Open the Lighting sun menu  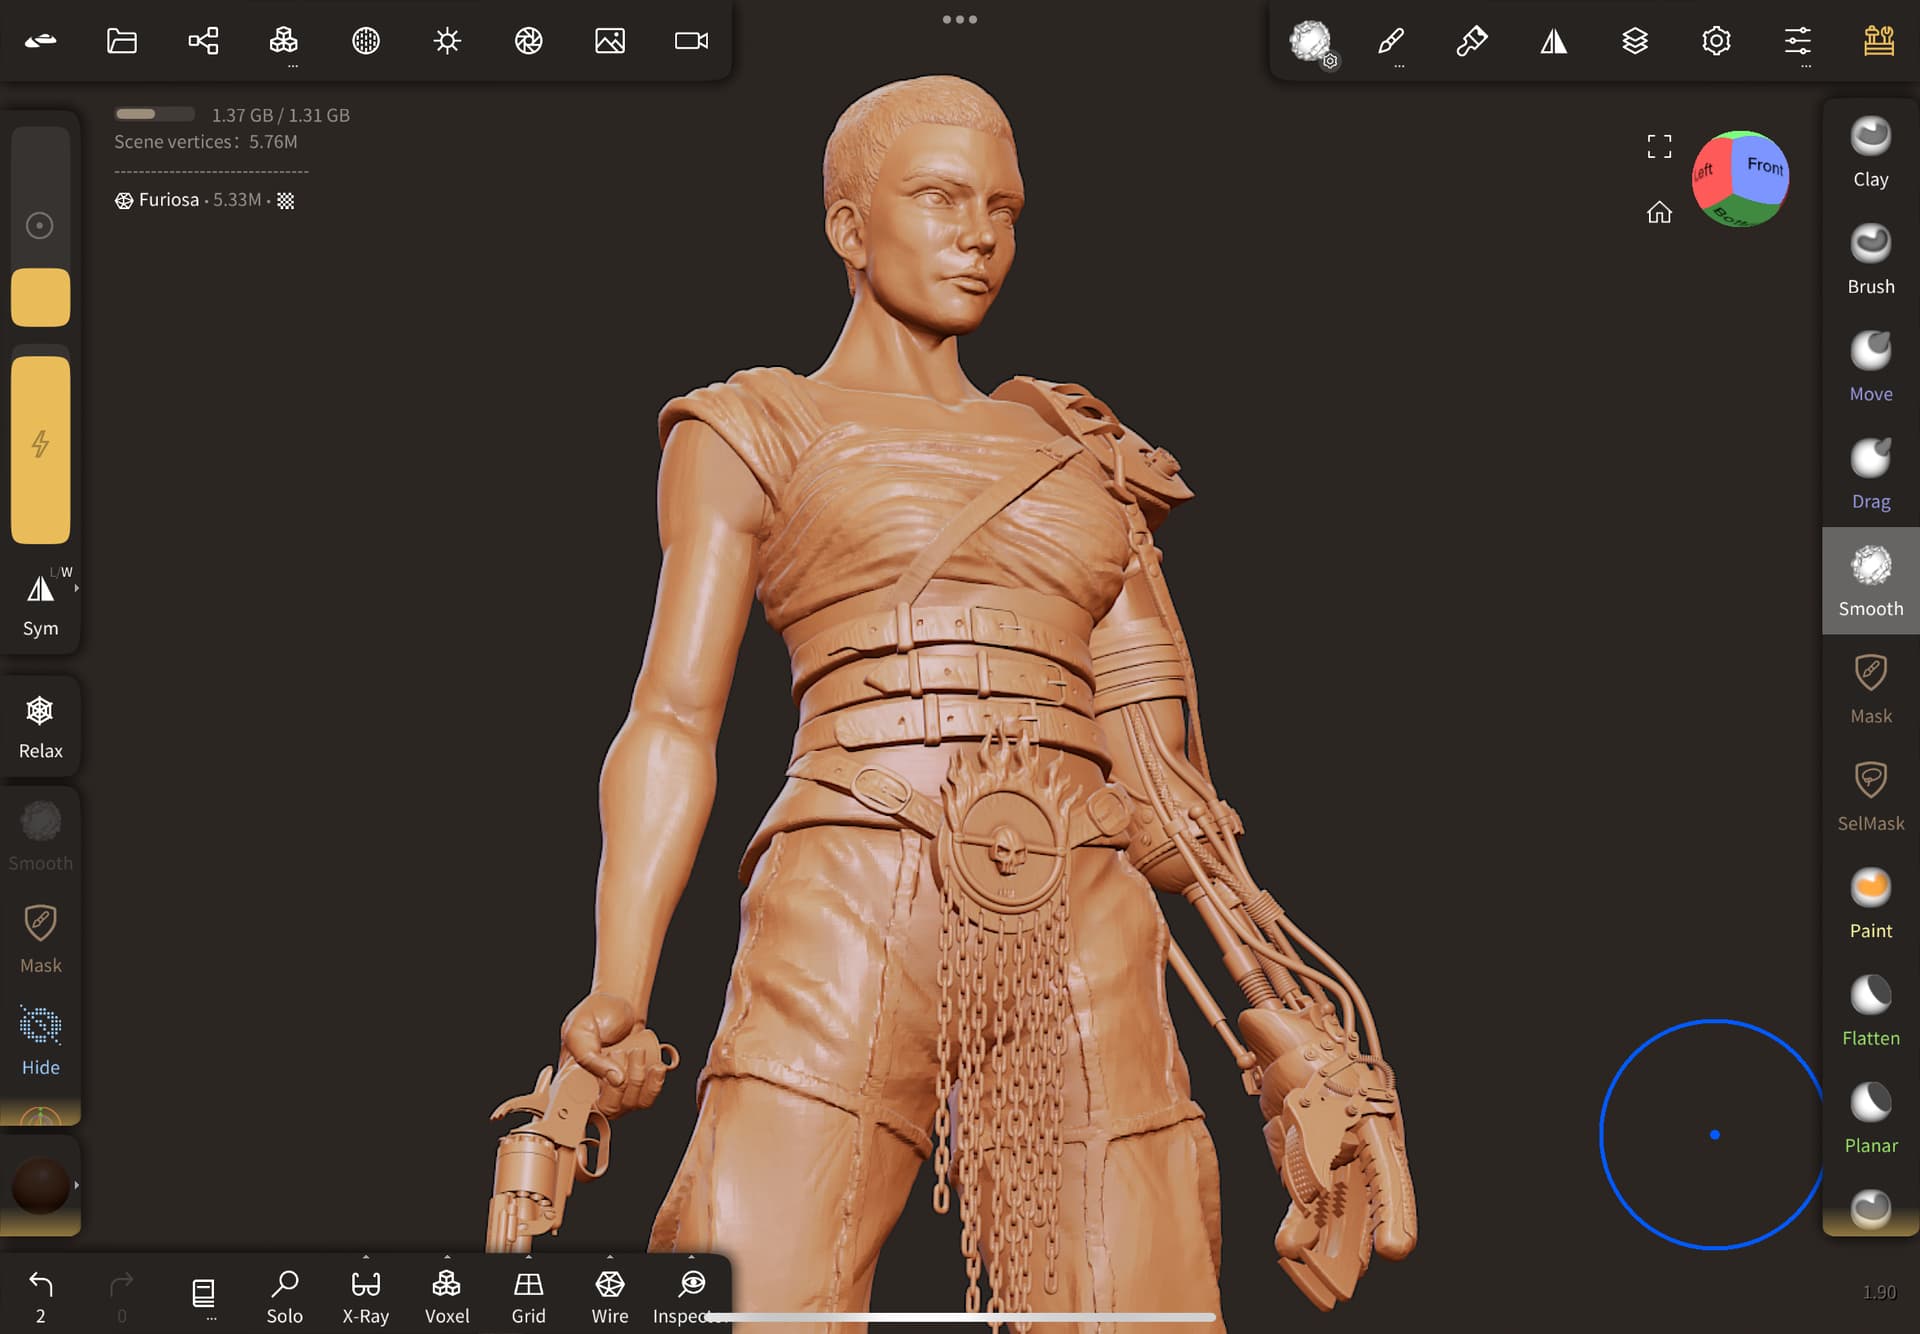pyautogui.click(x=447, y=41)
